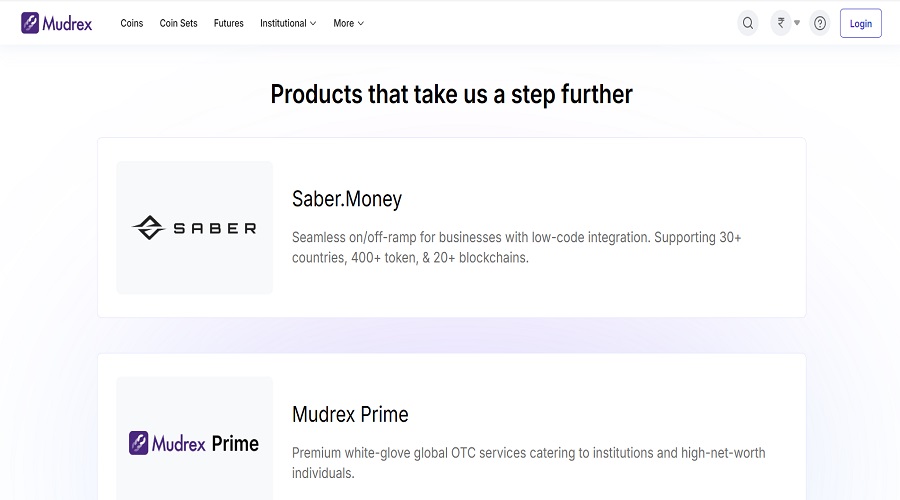The width and height of the screenshot is (900, 500).
Task: Open the Saber.Money product title
Action: click(x=347, y=199)
